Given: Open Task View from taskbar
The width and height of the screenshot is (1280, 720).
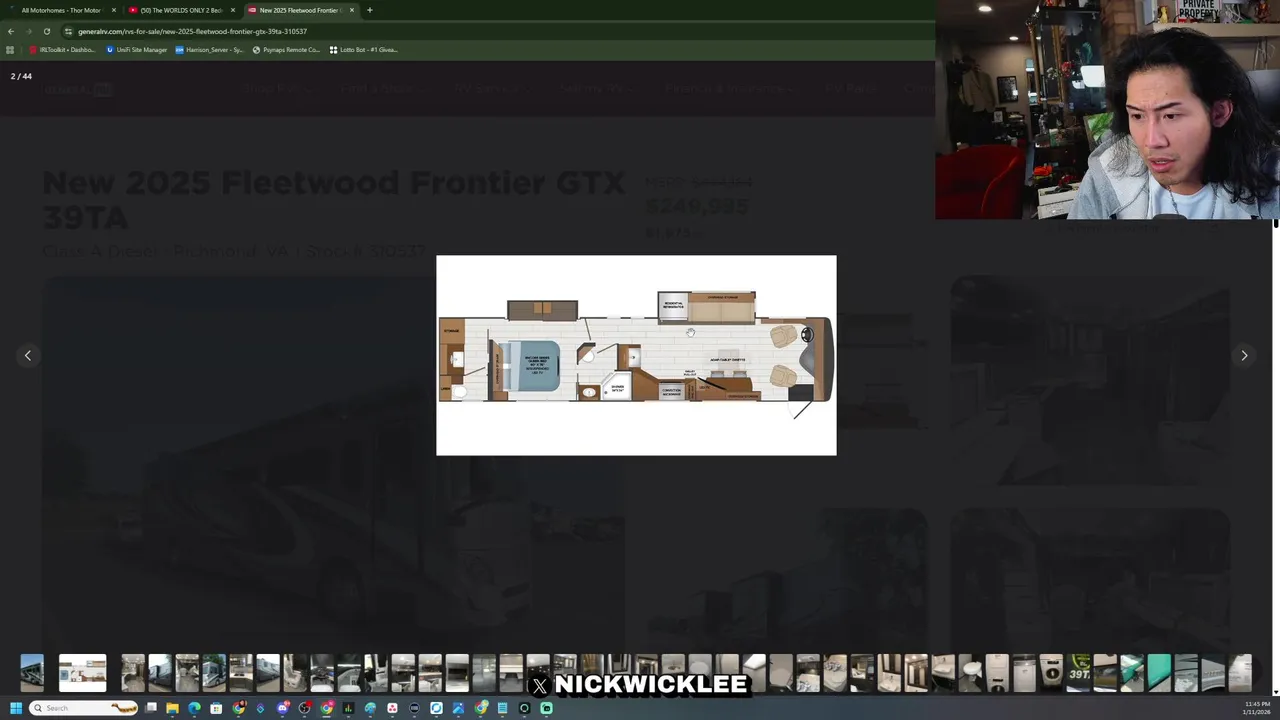Looking at the screenshot, I should click(151, 708).
